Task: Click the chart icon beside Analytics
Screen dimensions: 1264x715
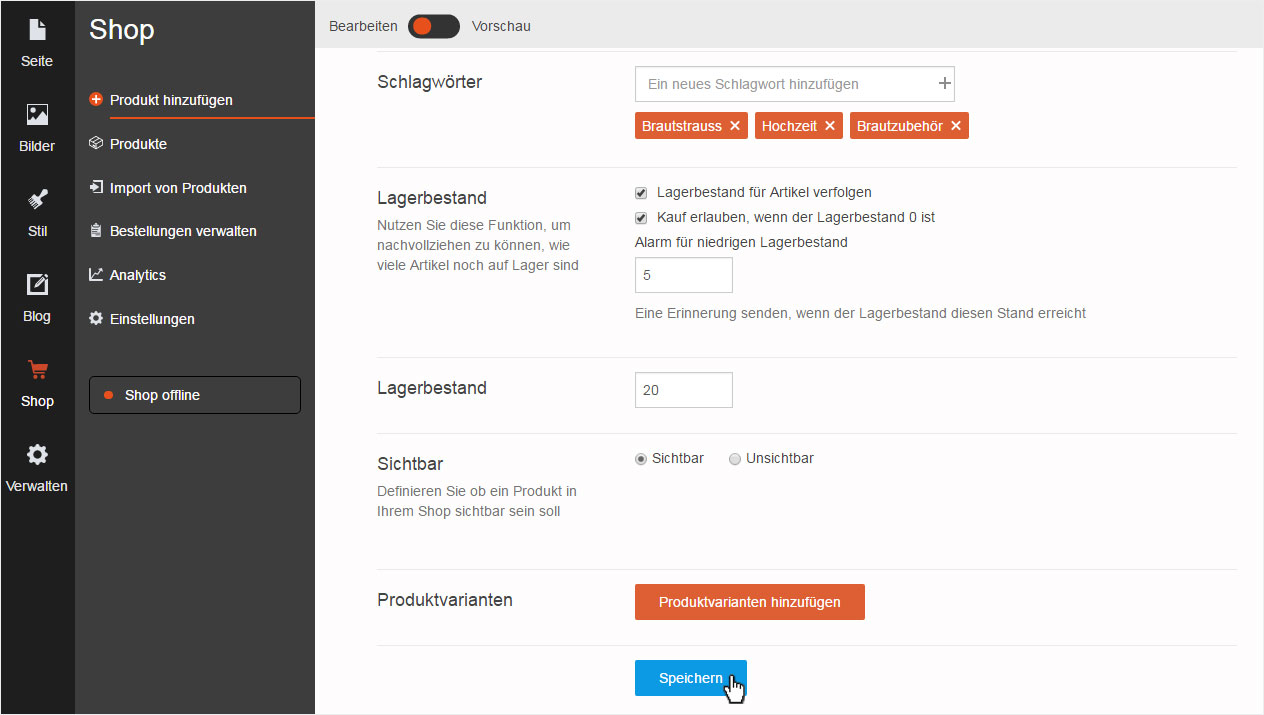Action: pyautogui.click(x=96, y=275)
